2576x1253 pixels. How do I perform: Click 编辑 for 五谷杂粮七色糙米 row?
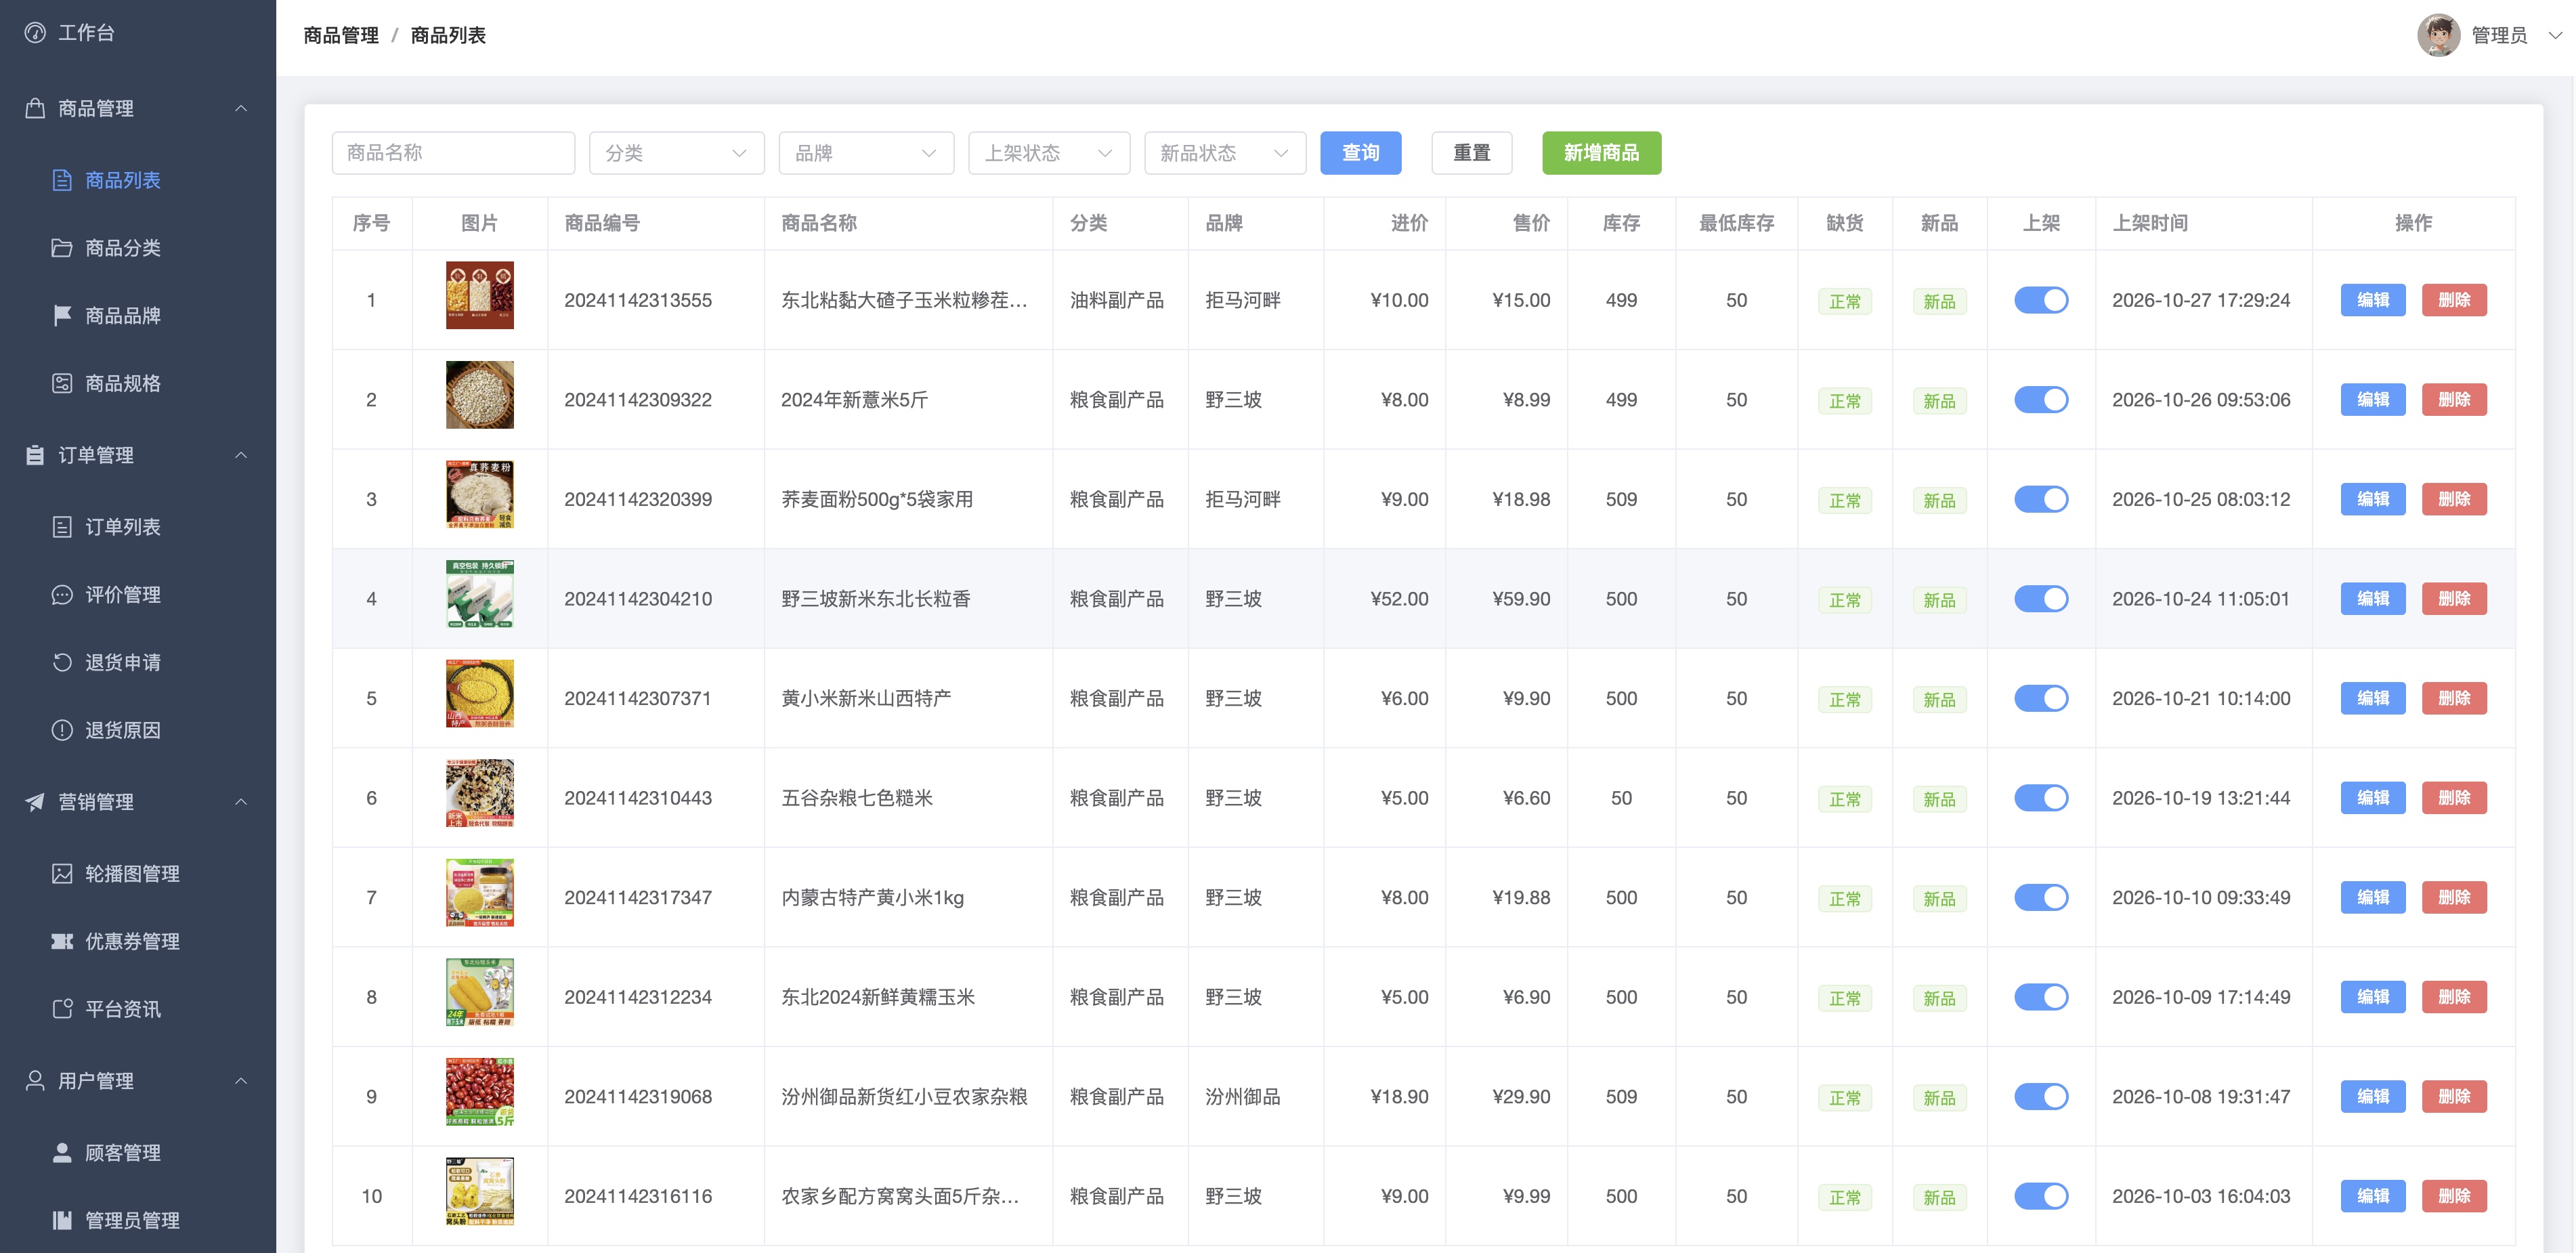tap(2372, 798)
